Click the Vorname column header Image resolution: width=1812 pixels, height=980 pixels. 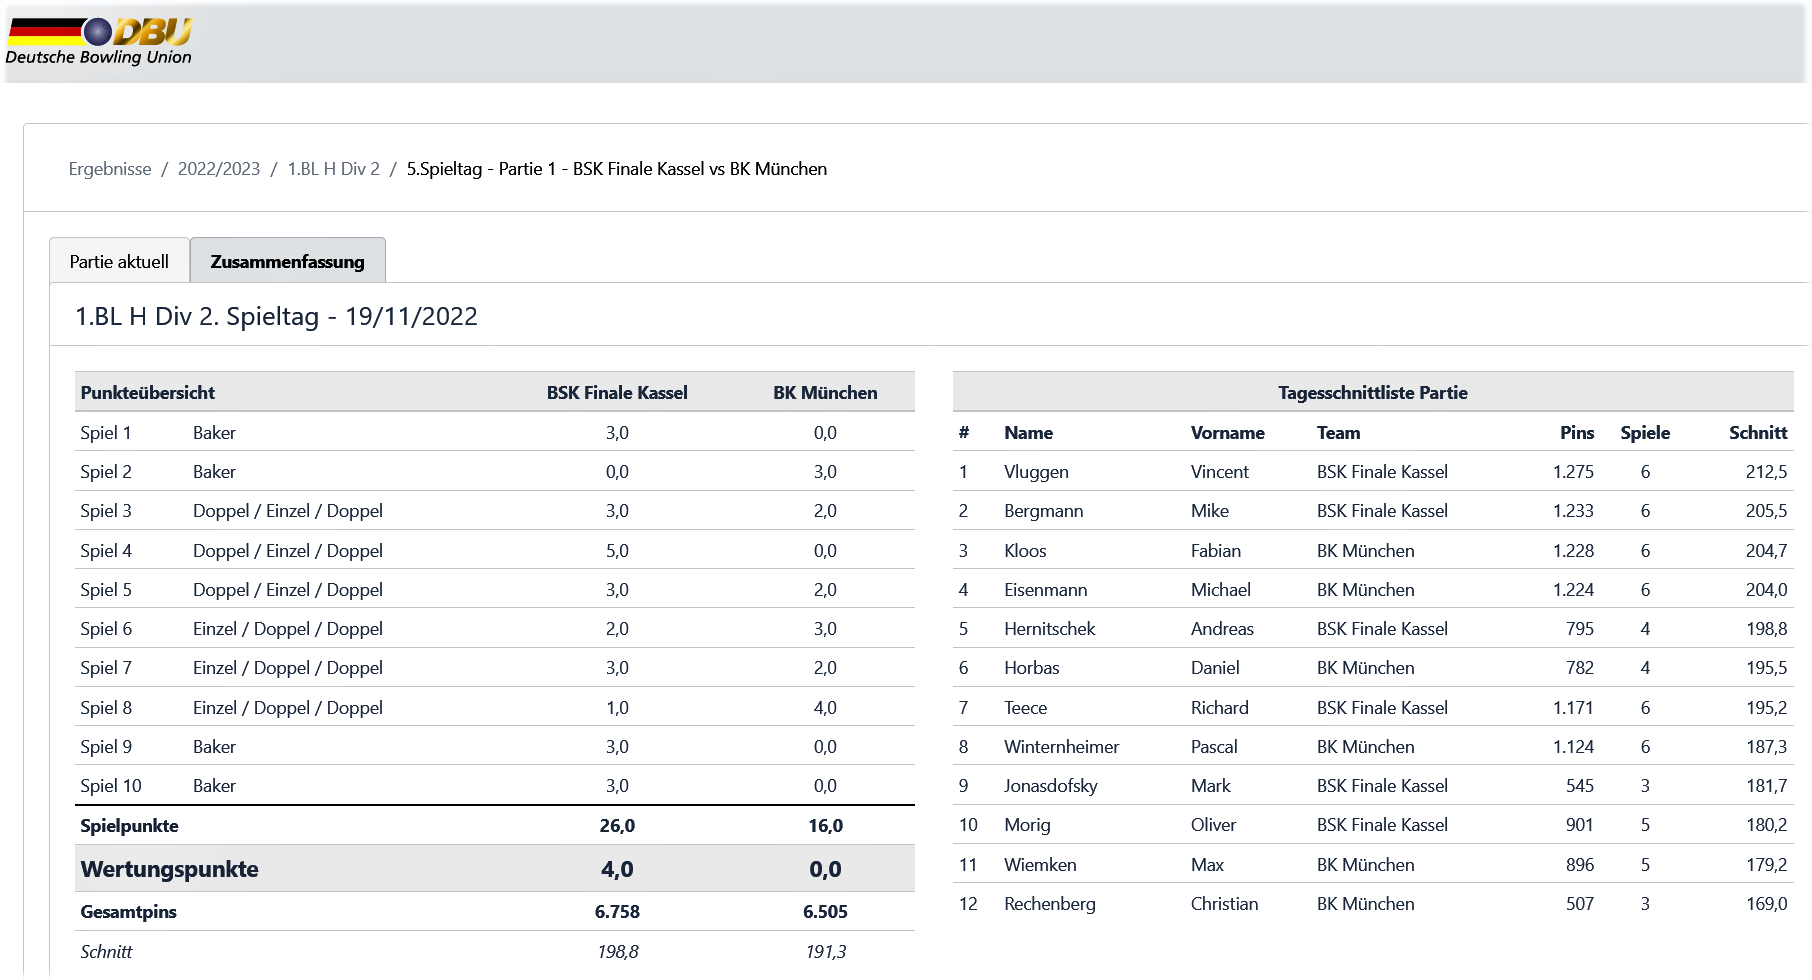[1227, 433]
